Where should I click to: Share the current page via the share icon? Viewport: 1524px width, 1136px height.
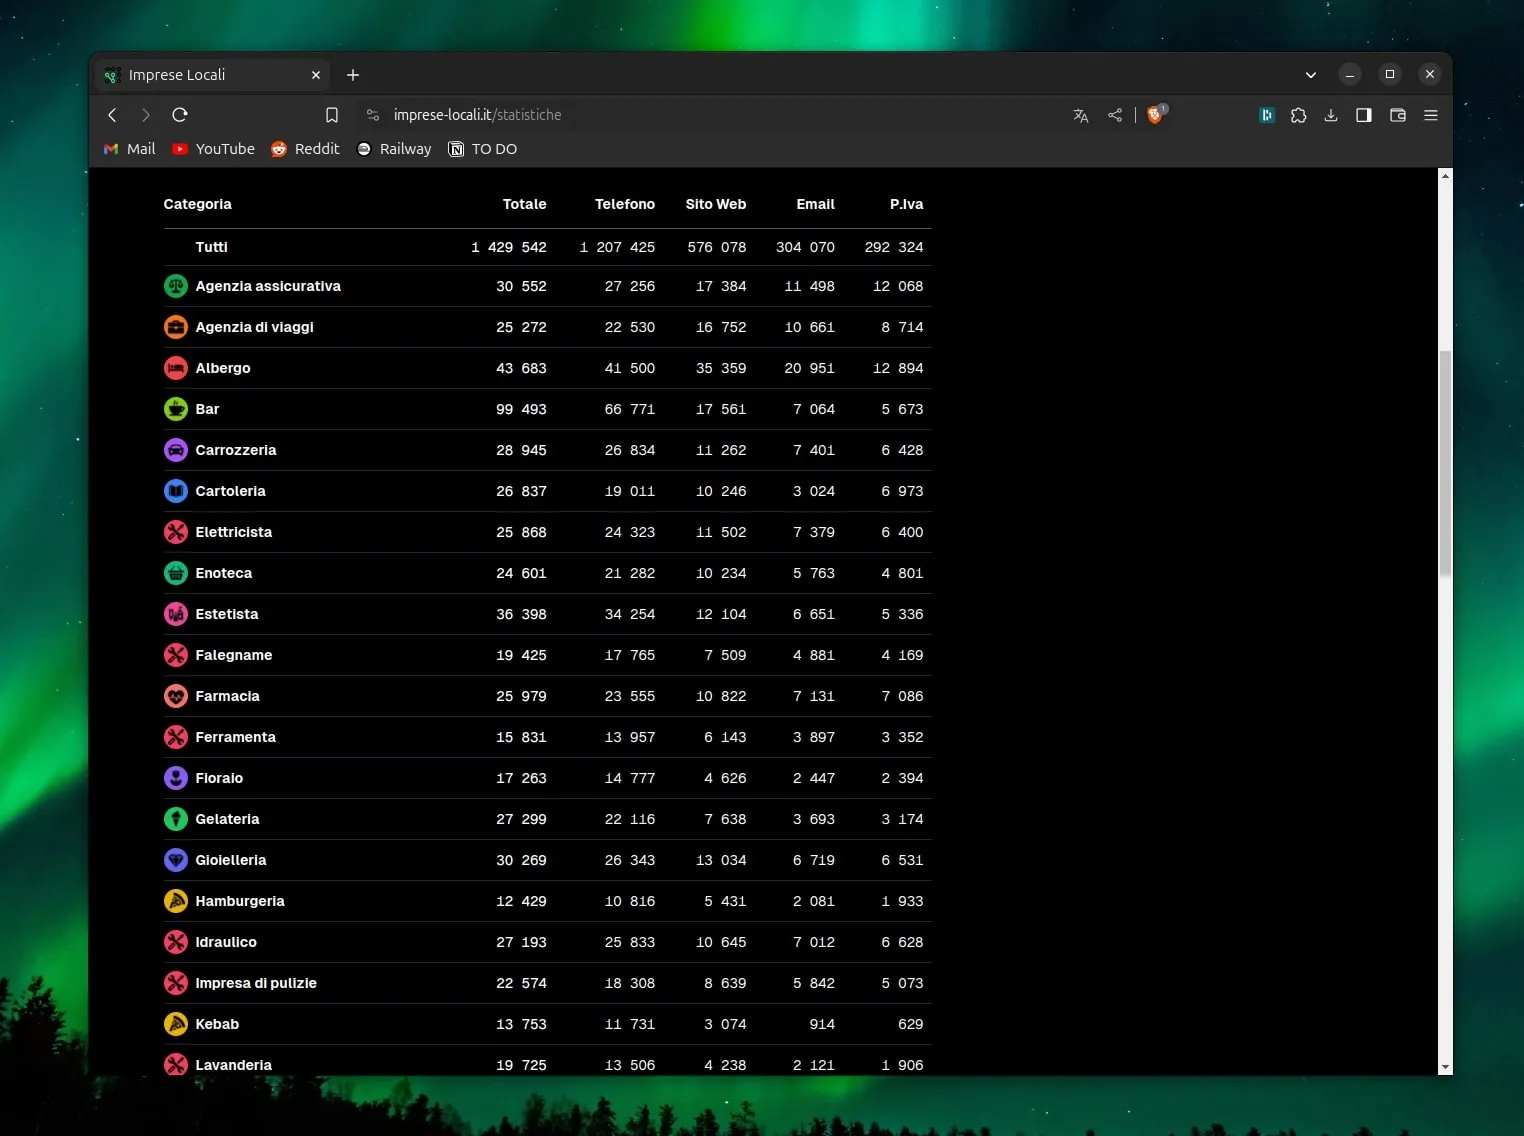(1114, 115)
